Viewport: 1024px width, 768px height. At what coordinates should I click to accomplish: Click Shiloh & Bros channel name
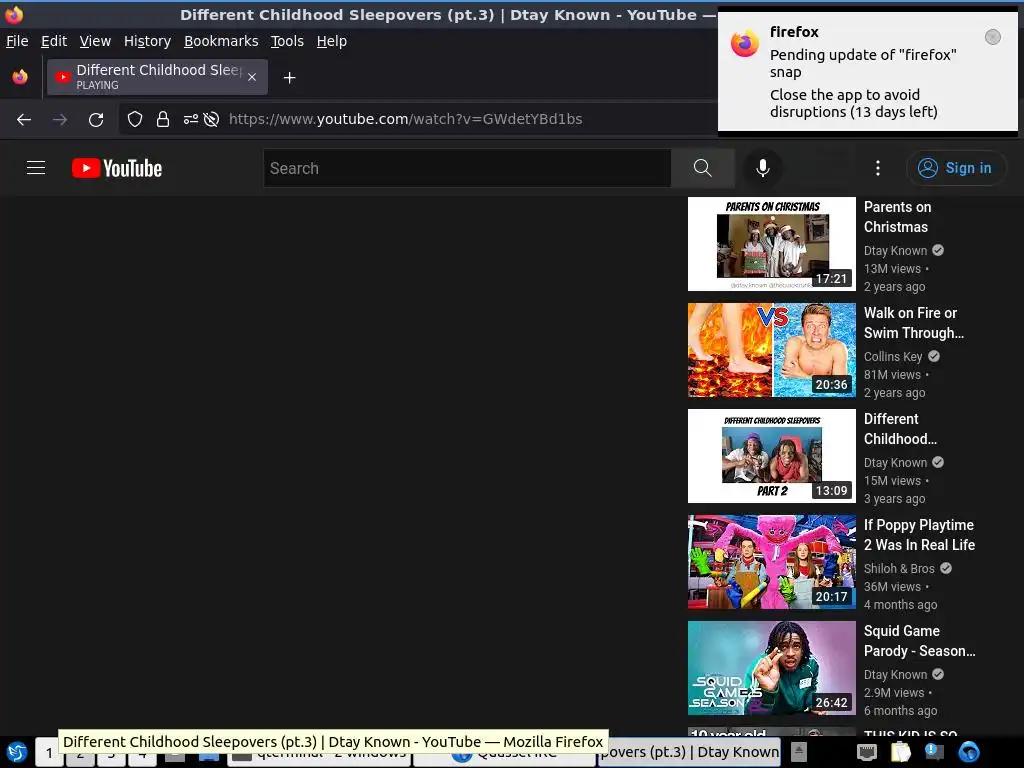[x=899, y=568]
